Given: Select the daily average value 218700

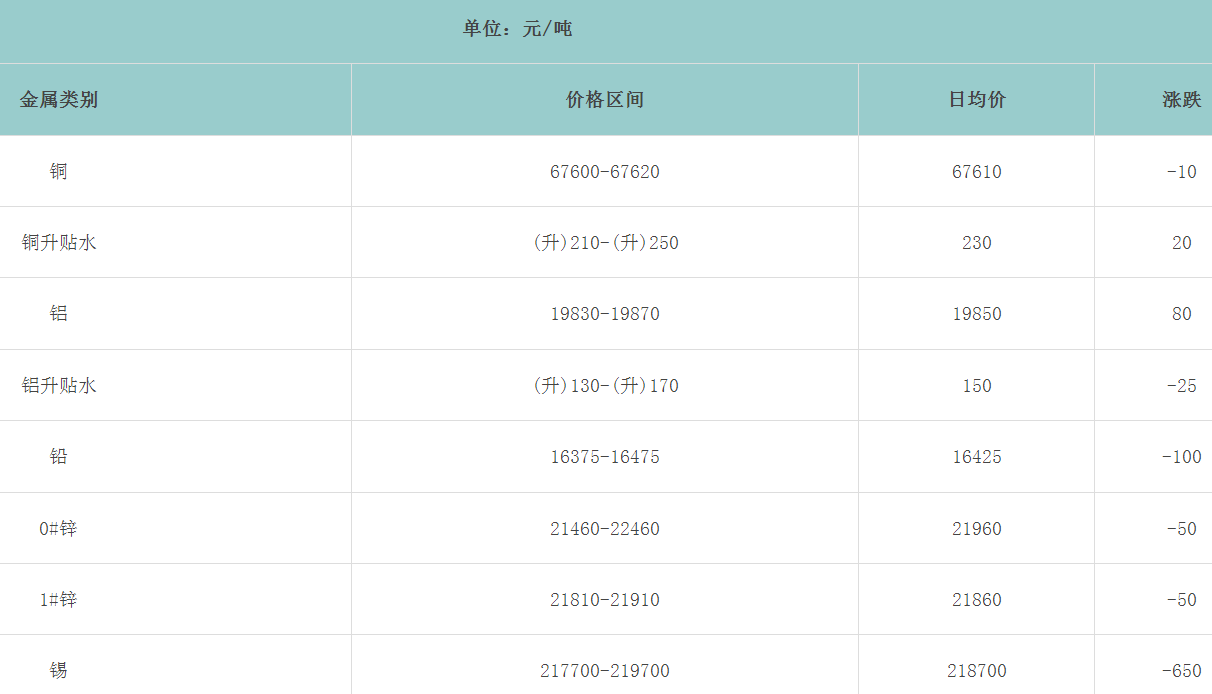Looking at the screenshot, I should point(976,671).
